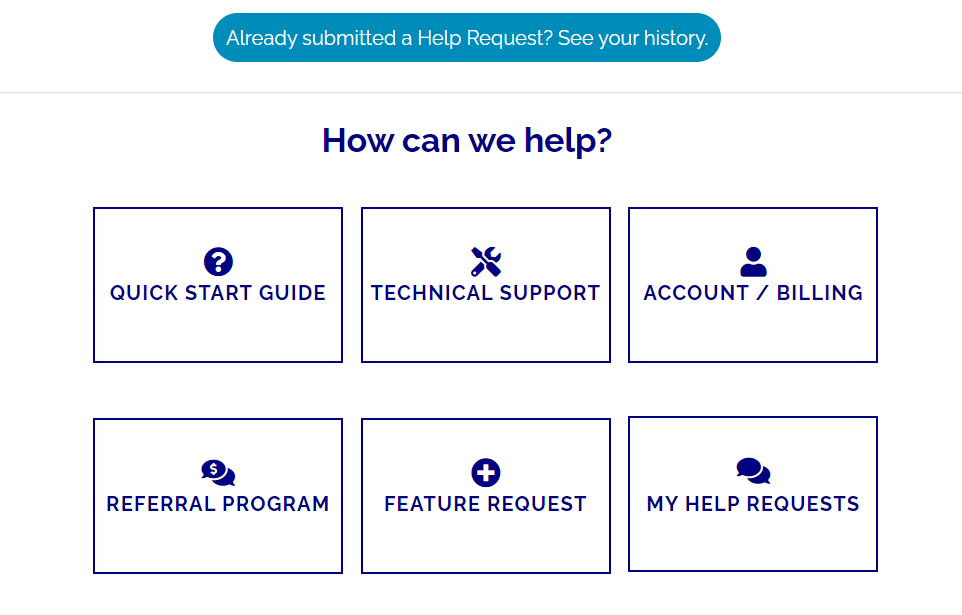The height and width of the screenshot is (615, 962).
Task: Click empty space inside Account / Billing card
Action: click(x=753, y=335)
